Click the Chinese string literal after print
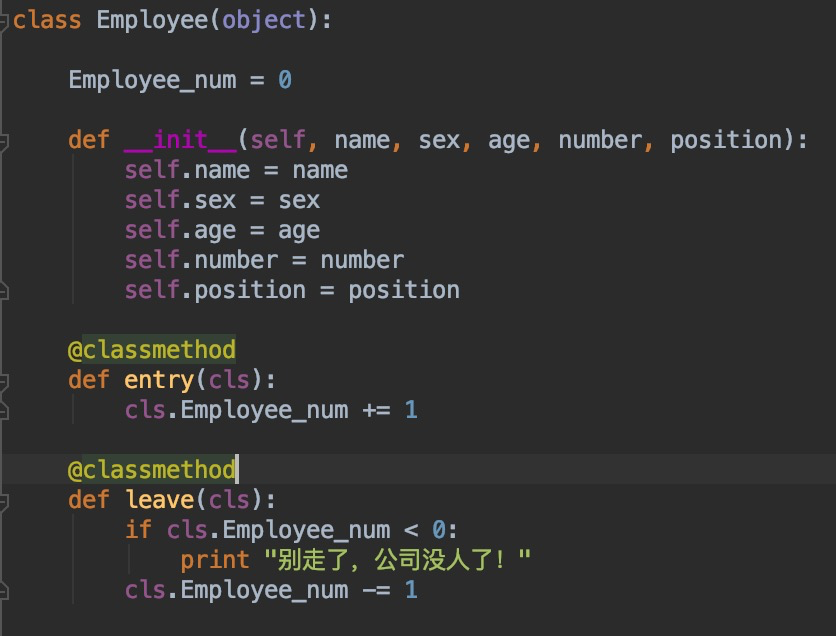The height and width of the screenshot is (636, 836). 398,560
